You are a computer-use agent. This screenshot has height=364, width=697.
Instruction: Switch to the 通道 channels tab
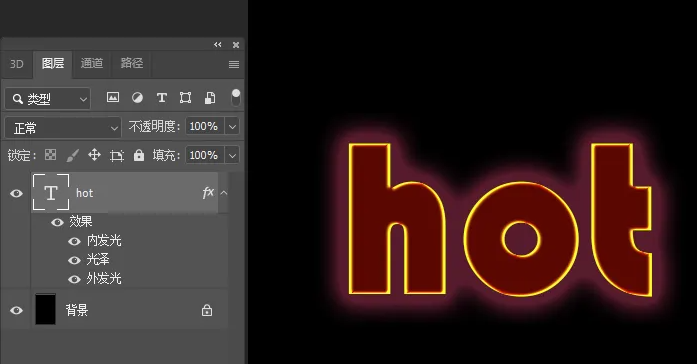(x=92, y=63)
